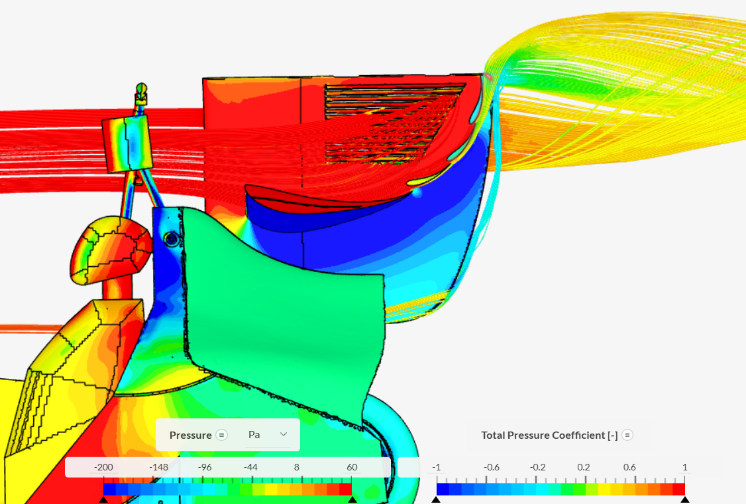This screenshot has width=746, height=504.
Task: Click the coefficient legend minimum marker triangle
Action: 436,499
